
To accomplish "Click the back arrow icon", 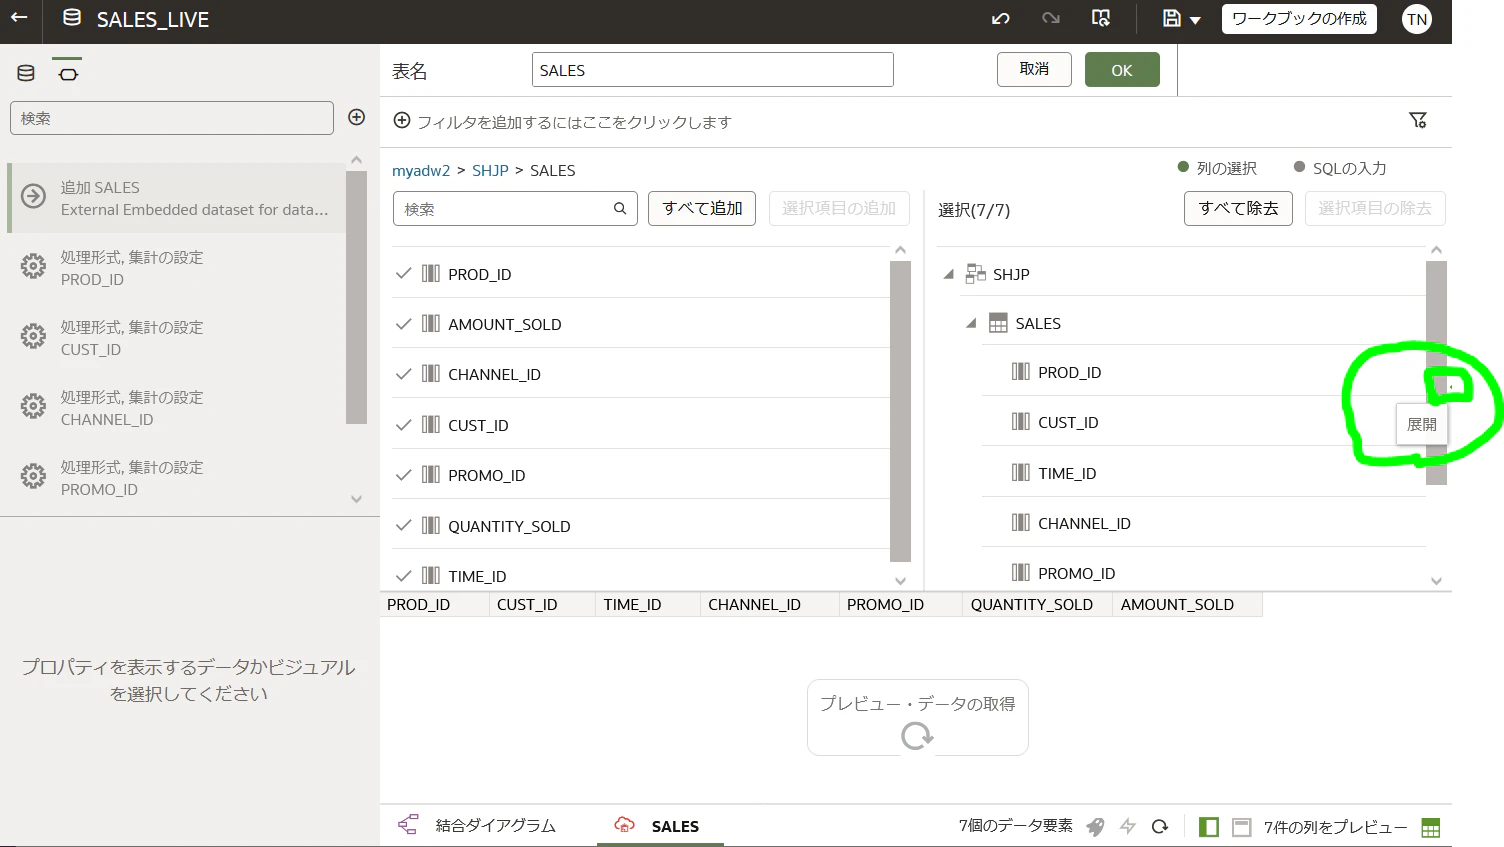I will [x=19, y=18].
